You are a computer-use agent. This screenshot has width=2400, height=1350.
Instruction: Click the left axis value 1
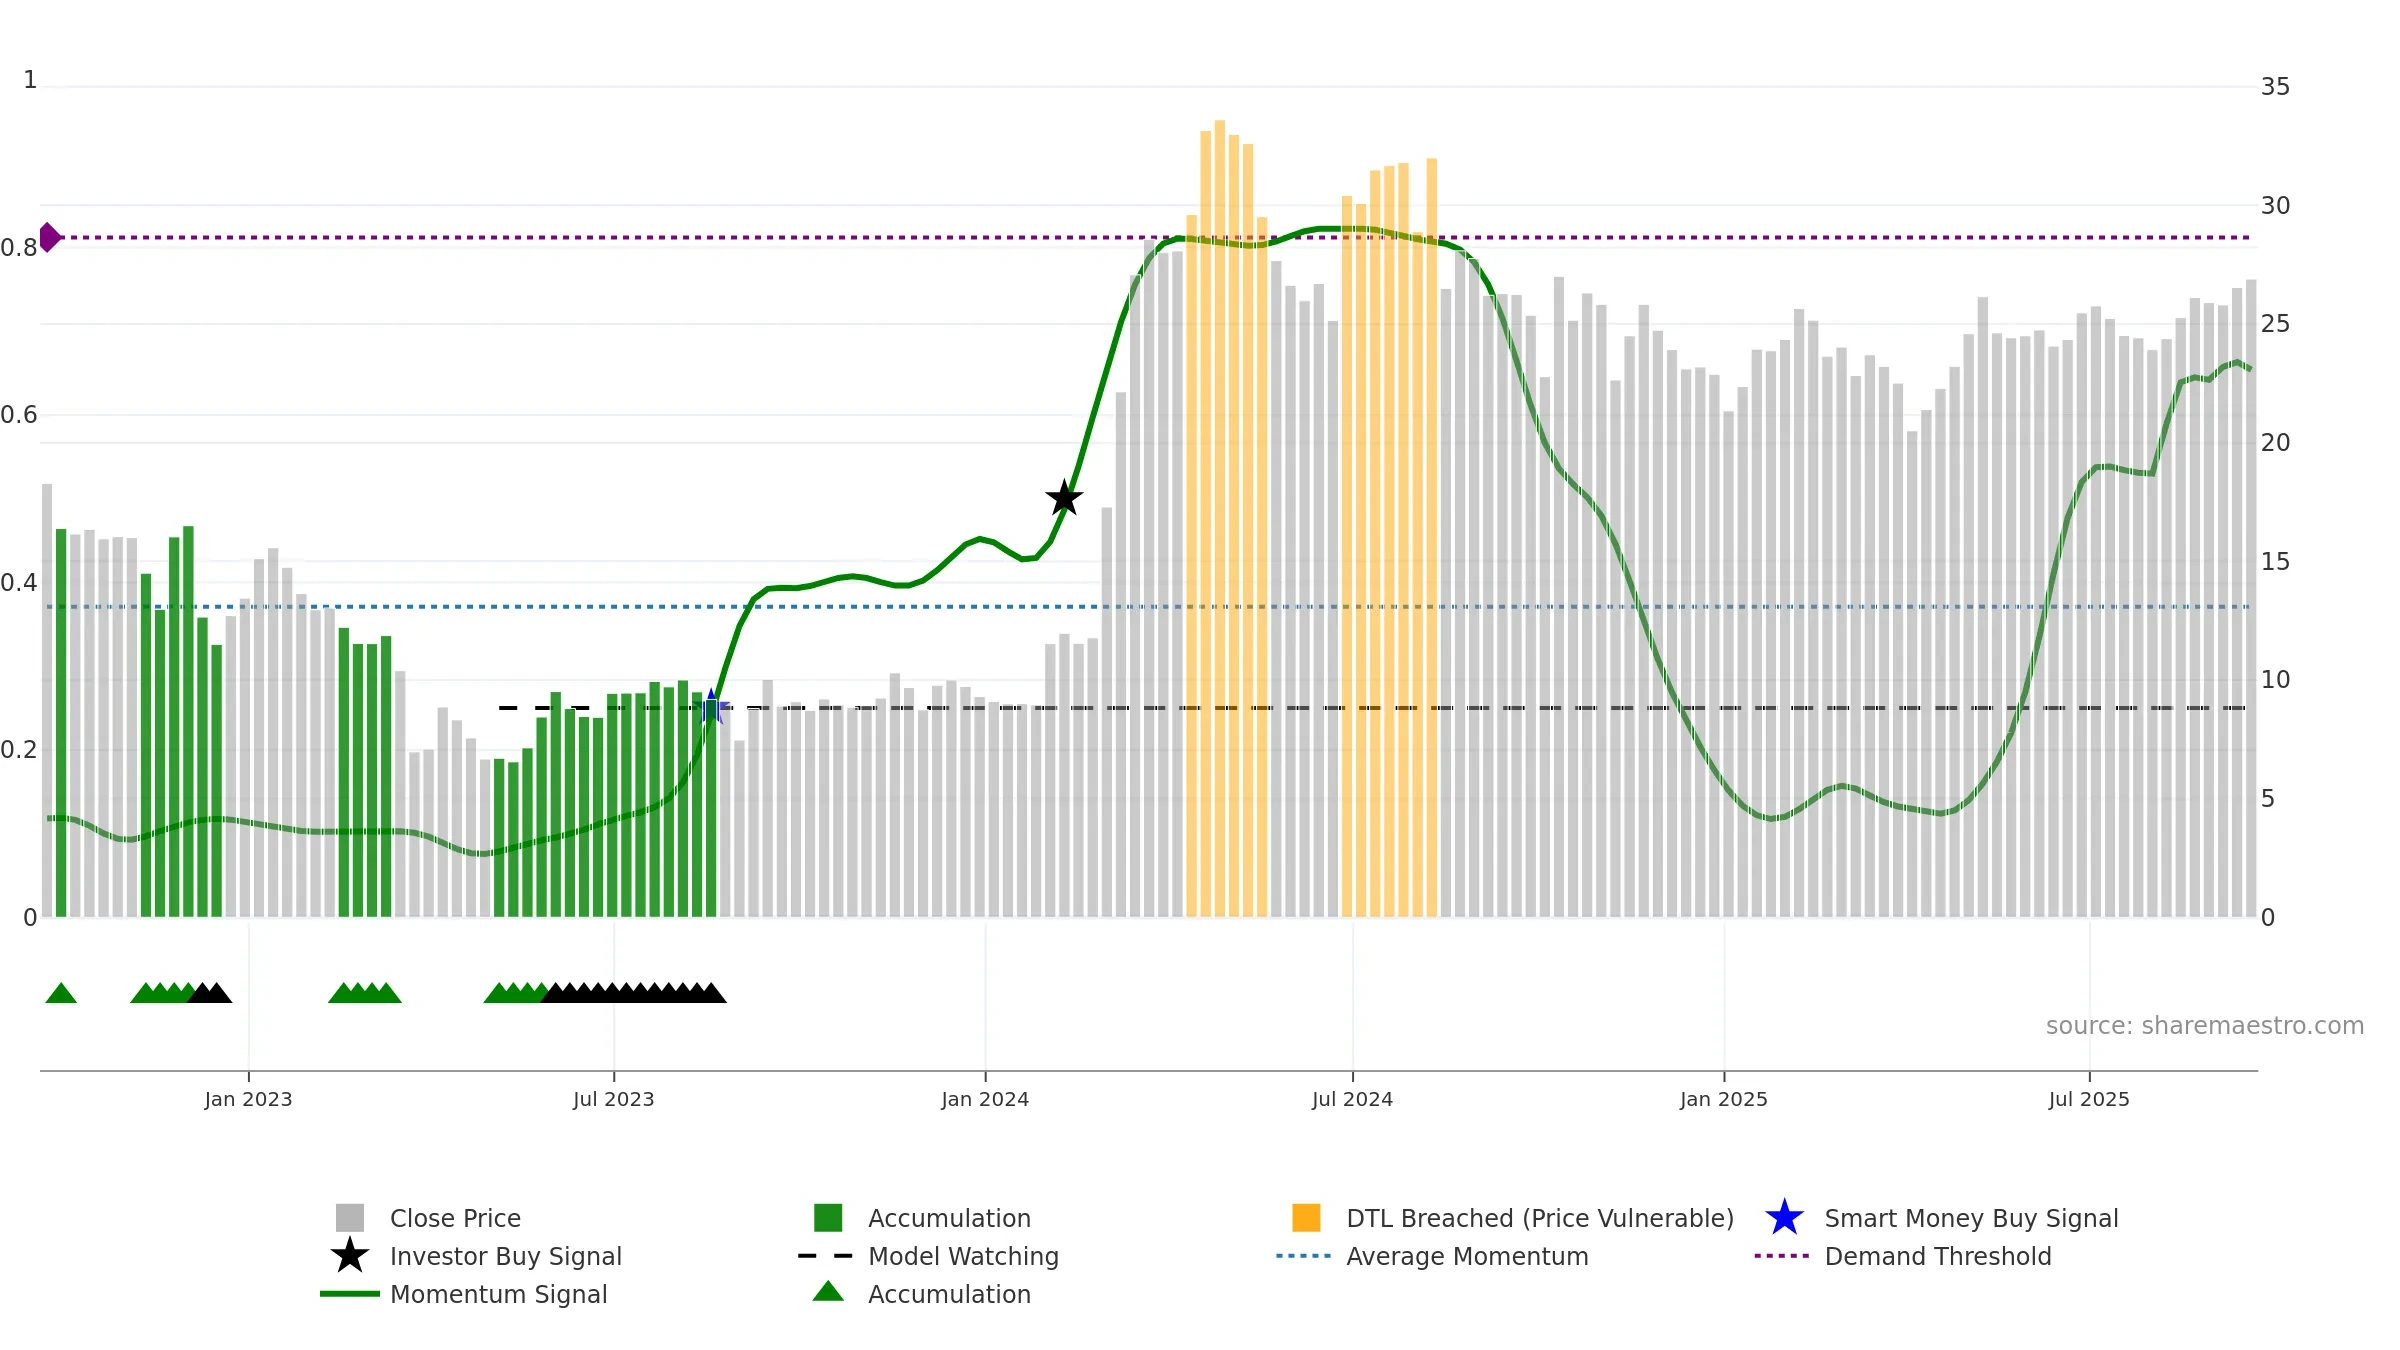tap(30, 80)
